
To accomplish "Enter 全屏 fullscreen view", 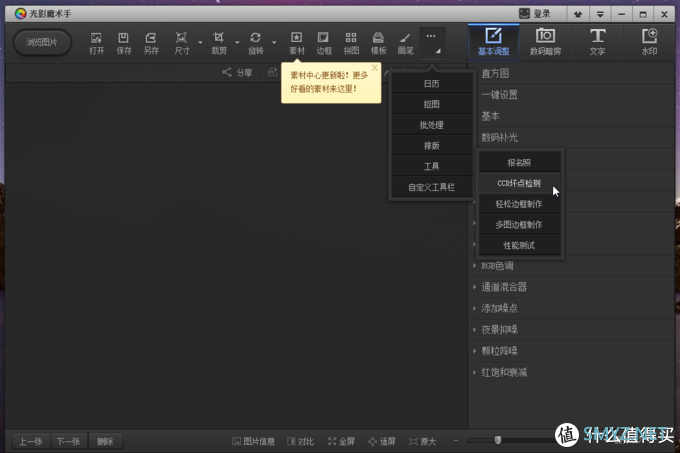I will (x=341, y=441).
